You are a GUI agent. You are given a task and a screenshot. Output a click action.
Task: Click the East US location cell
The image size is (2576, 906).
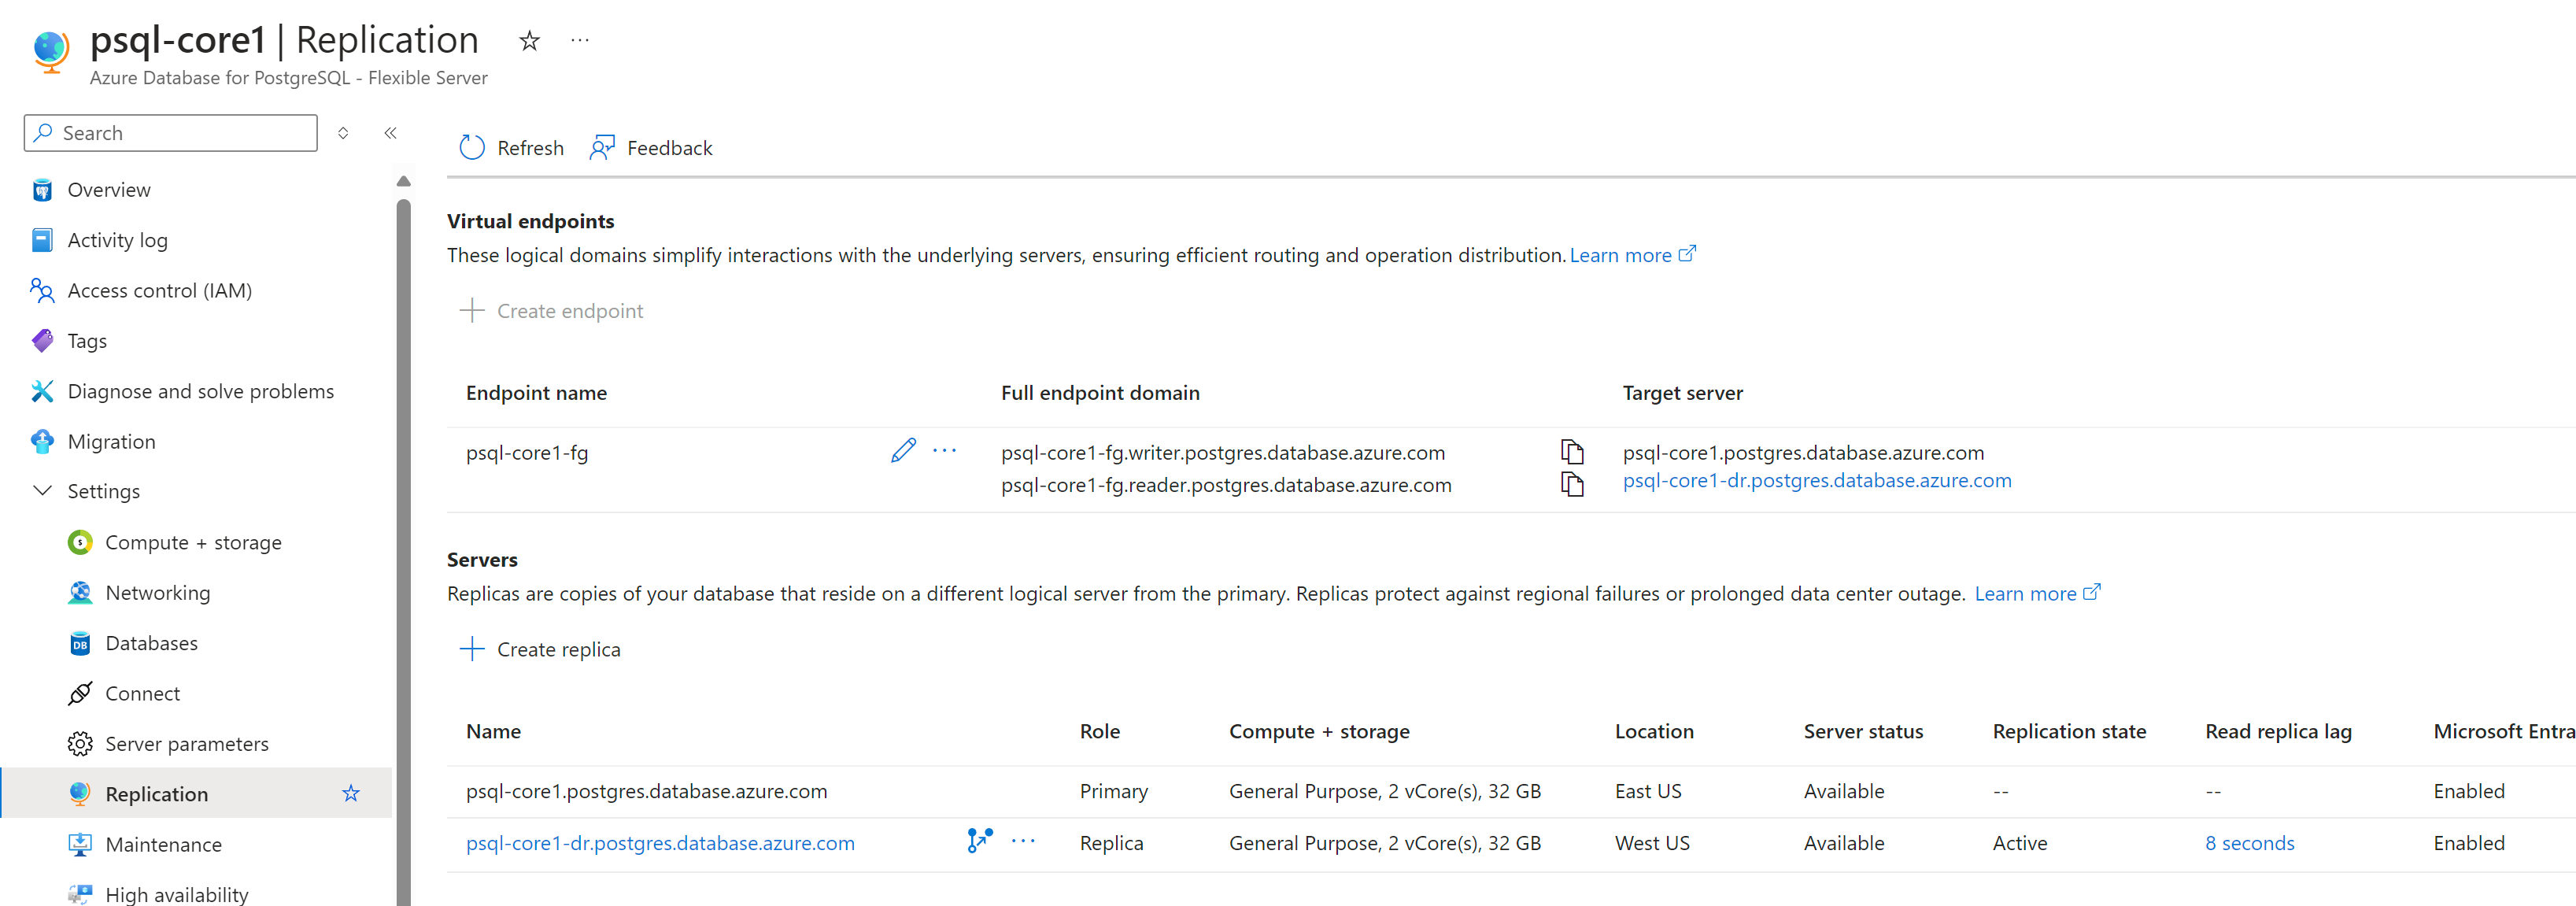pyautogui.click(x=1648, y=792)
